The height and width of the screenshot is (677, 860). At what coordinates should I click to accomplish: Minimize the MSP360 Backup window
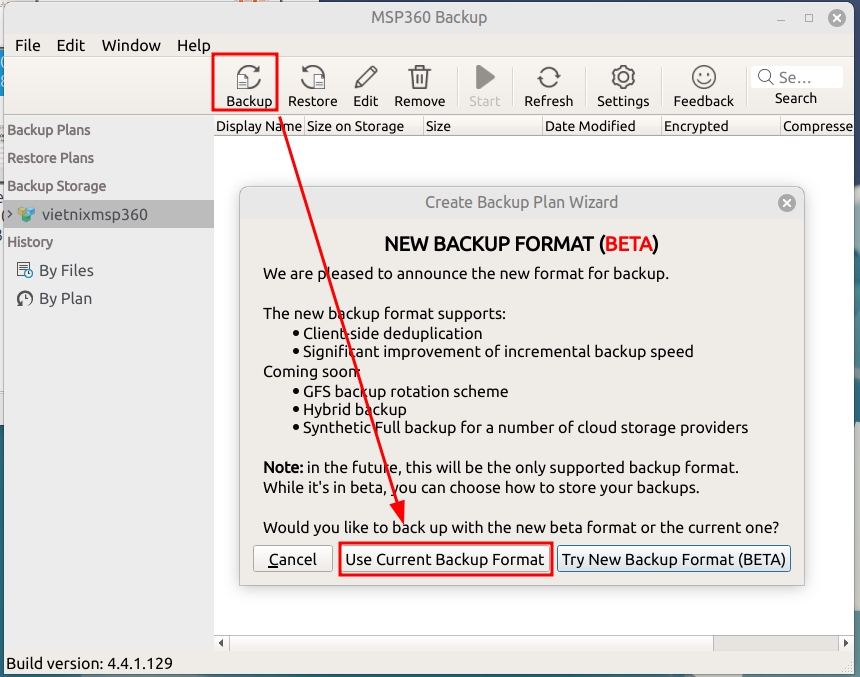[x=781, y=18]
